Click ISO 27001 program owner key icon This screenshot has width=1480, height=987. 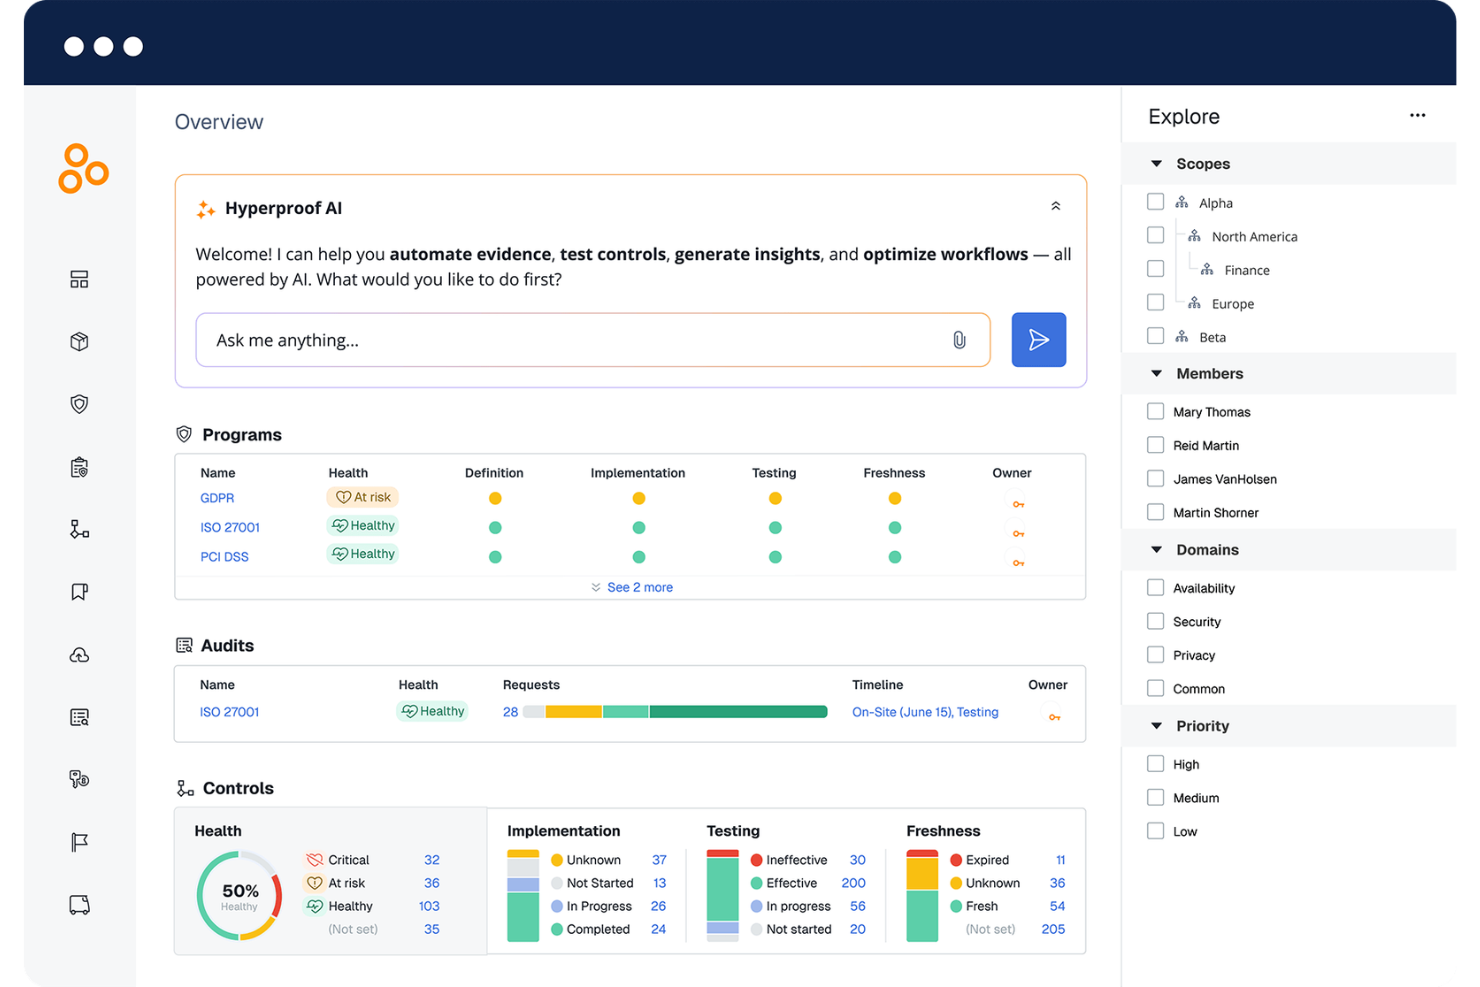(x=1018, y=533)
